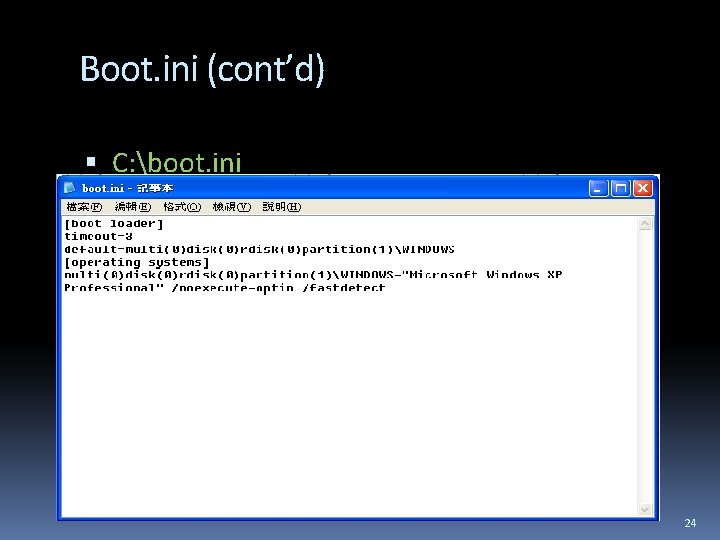
Task: Click the scrollbar up arrow in Notepad
Action: pyautogui.click(x=645, y=224)
